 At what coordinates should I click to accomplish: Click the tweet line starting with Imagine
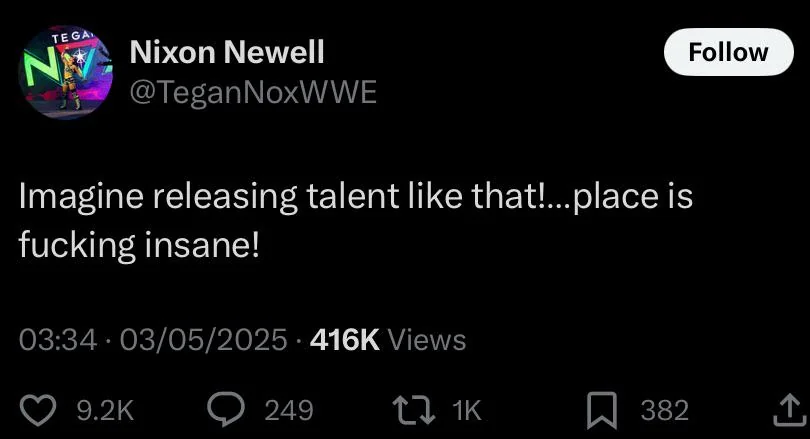coord(356,196)
